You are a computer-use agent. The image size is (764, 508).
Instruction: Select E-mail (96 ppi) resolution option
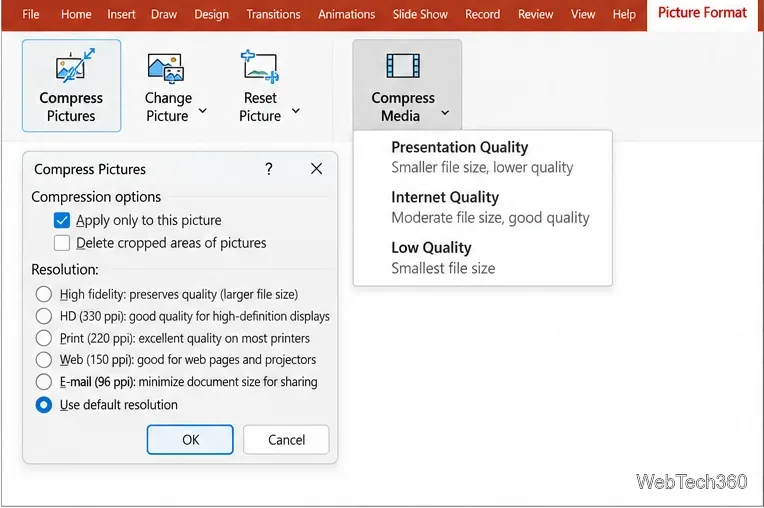click(43, 382)
